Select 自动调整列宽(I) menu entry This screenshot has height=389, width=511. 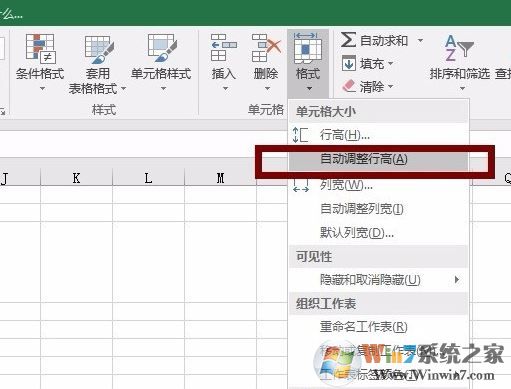pyautogui.click(x=379, y=209)
